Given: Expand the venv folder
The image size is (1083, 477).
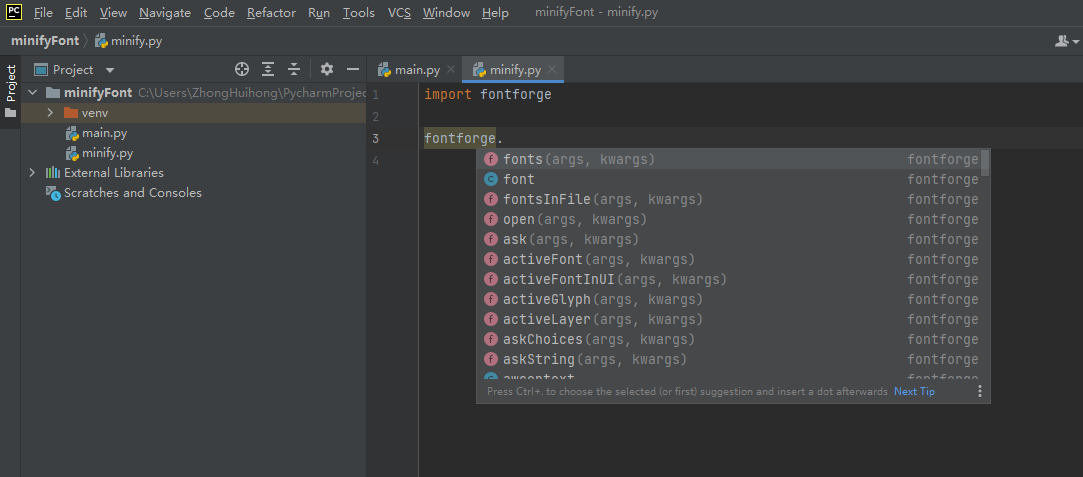Looking at the screenshot, I should [x=50, y=113].
